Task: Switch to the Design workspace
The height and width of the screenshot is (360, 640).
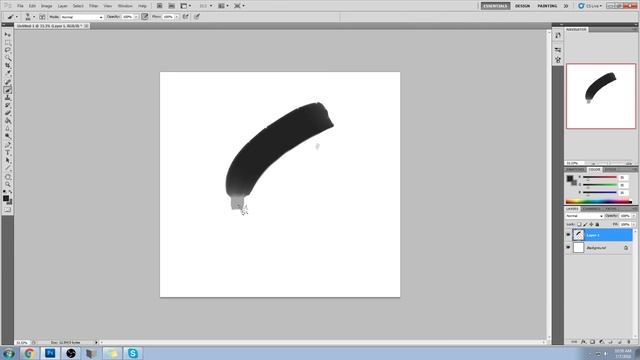Action: click(x=522, y=6)
